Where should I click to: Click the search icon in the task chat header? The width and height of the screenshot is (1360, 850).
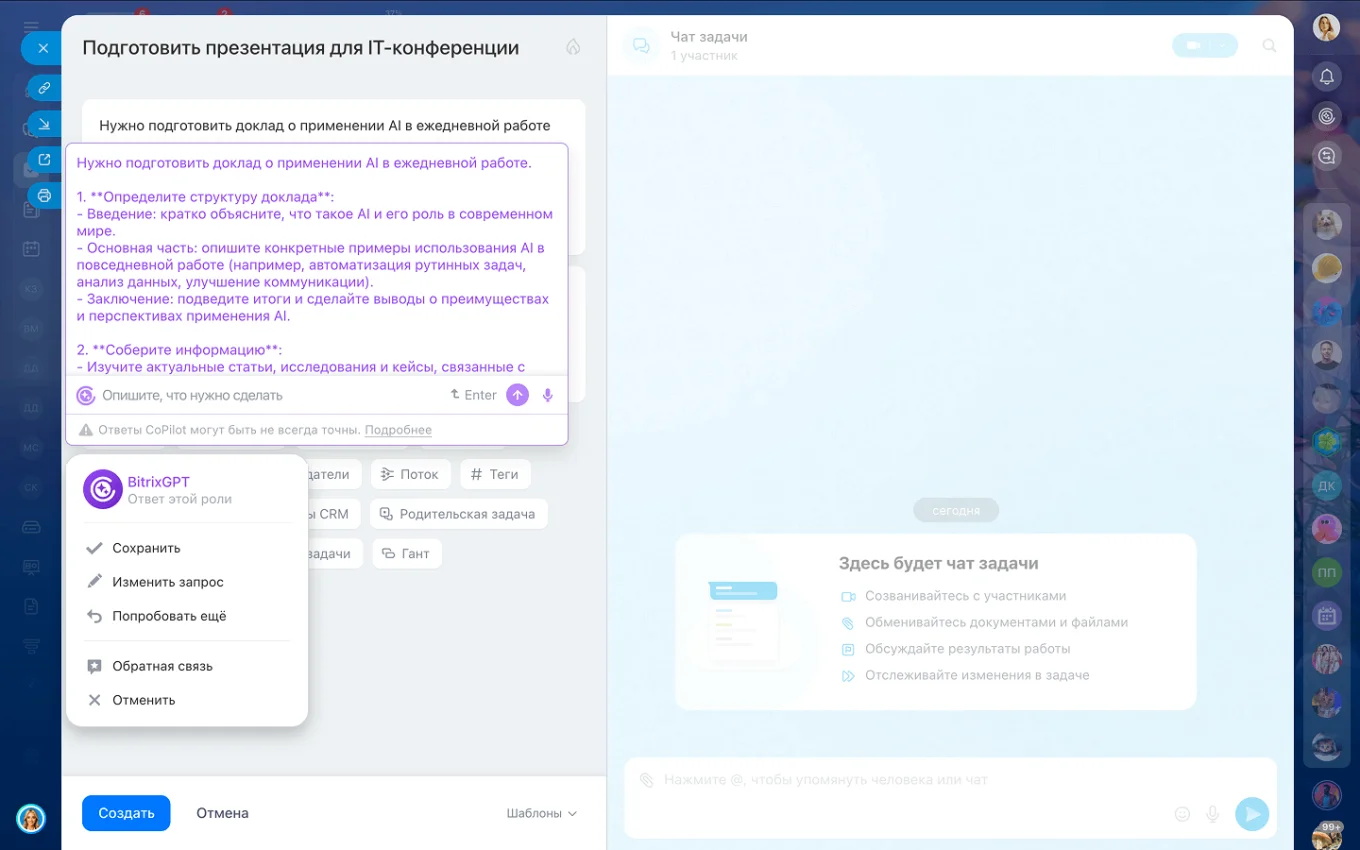coord(1269,45)
